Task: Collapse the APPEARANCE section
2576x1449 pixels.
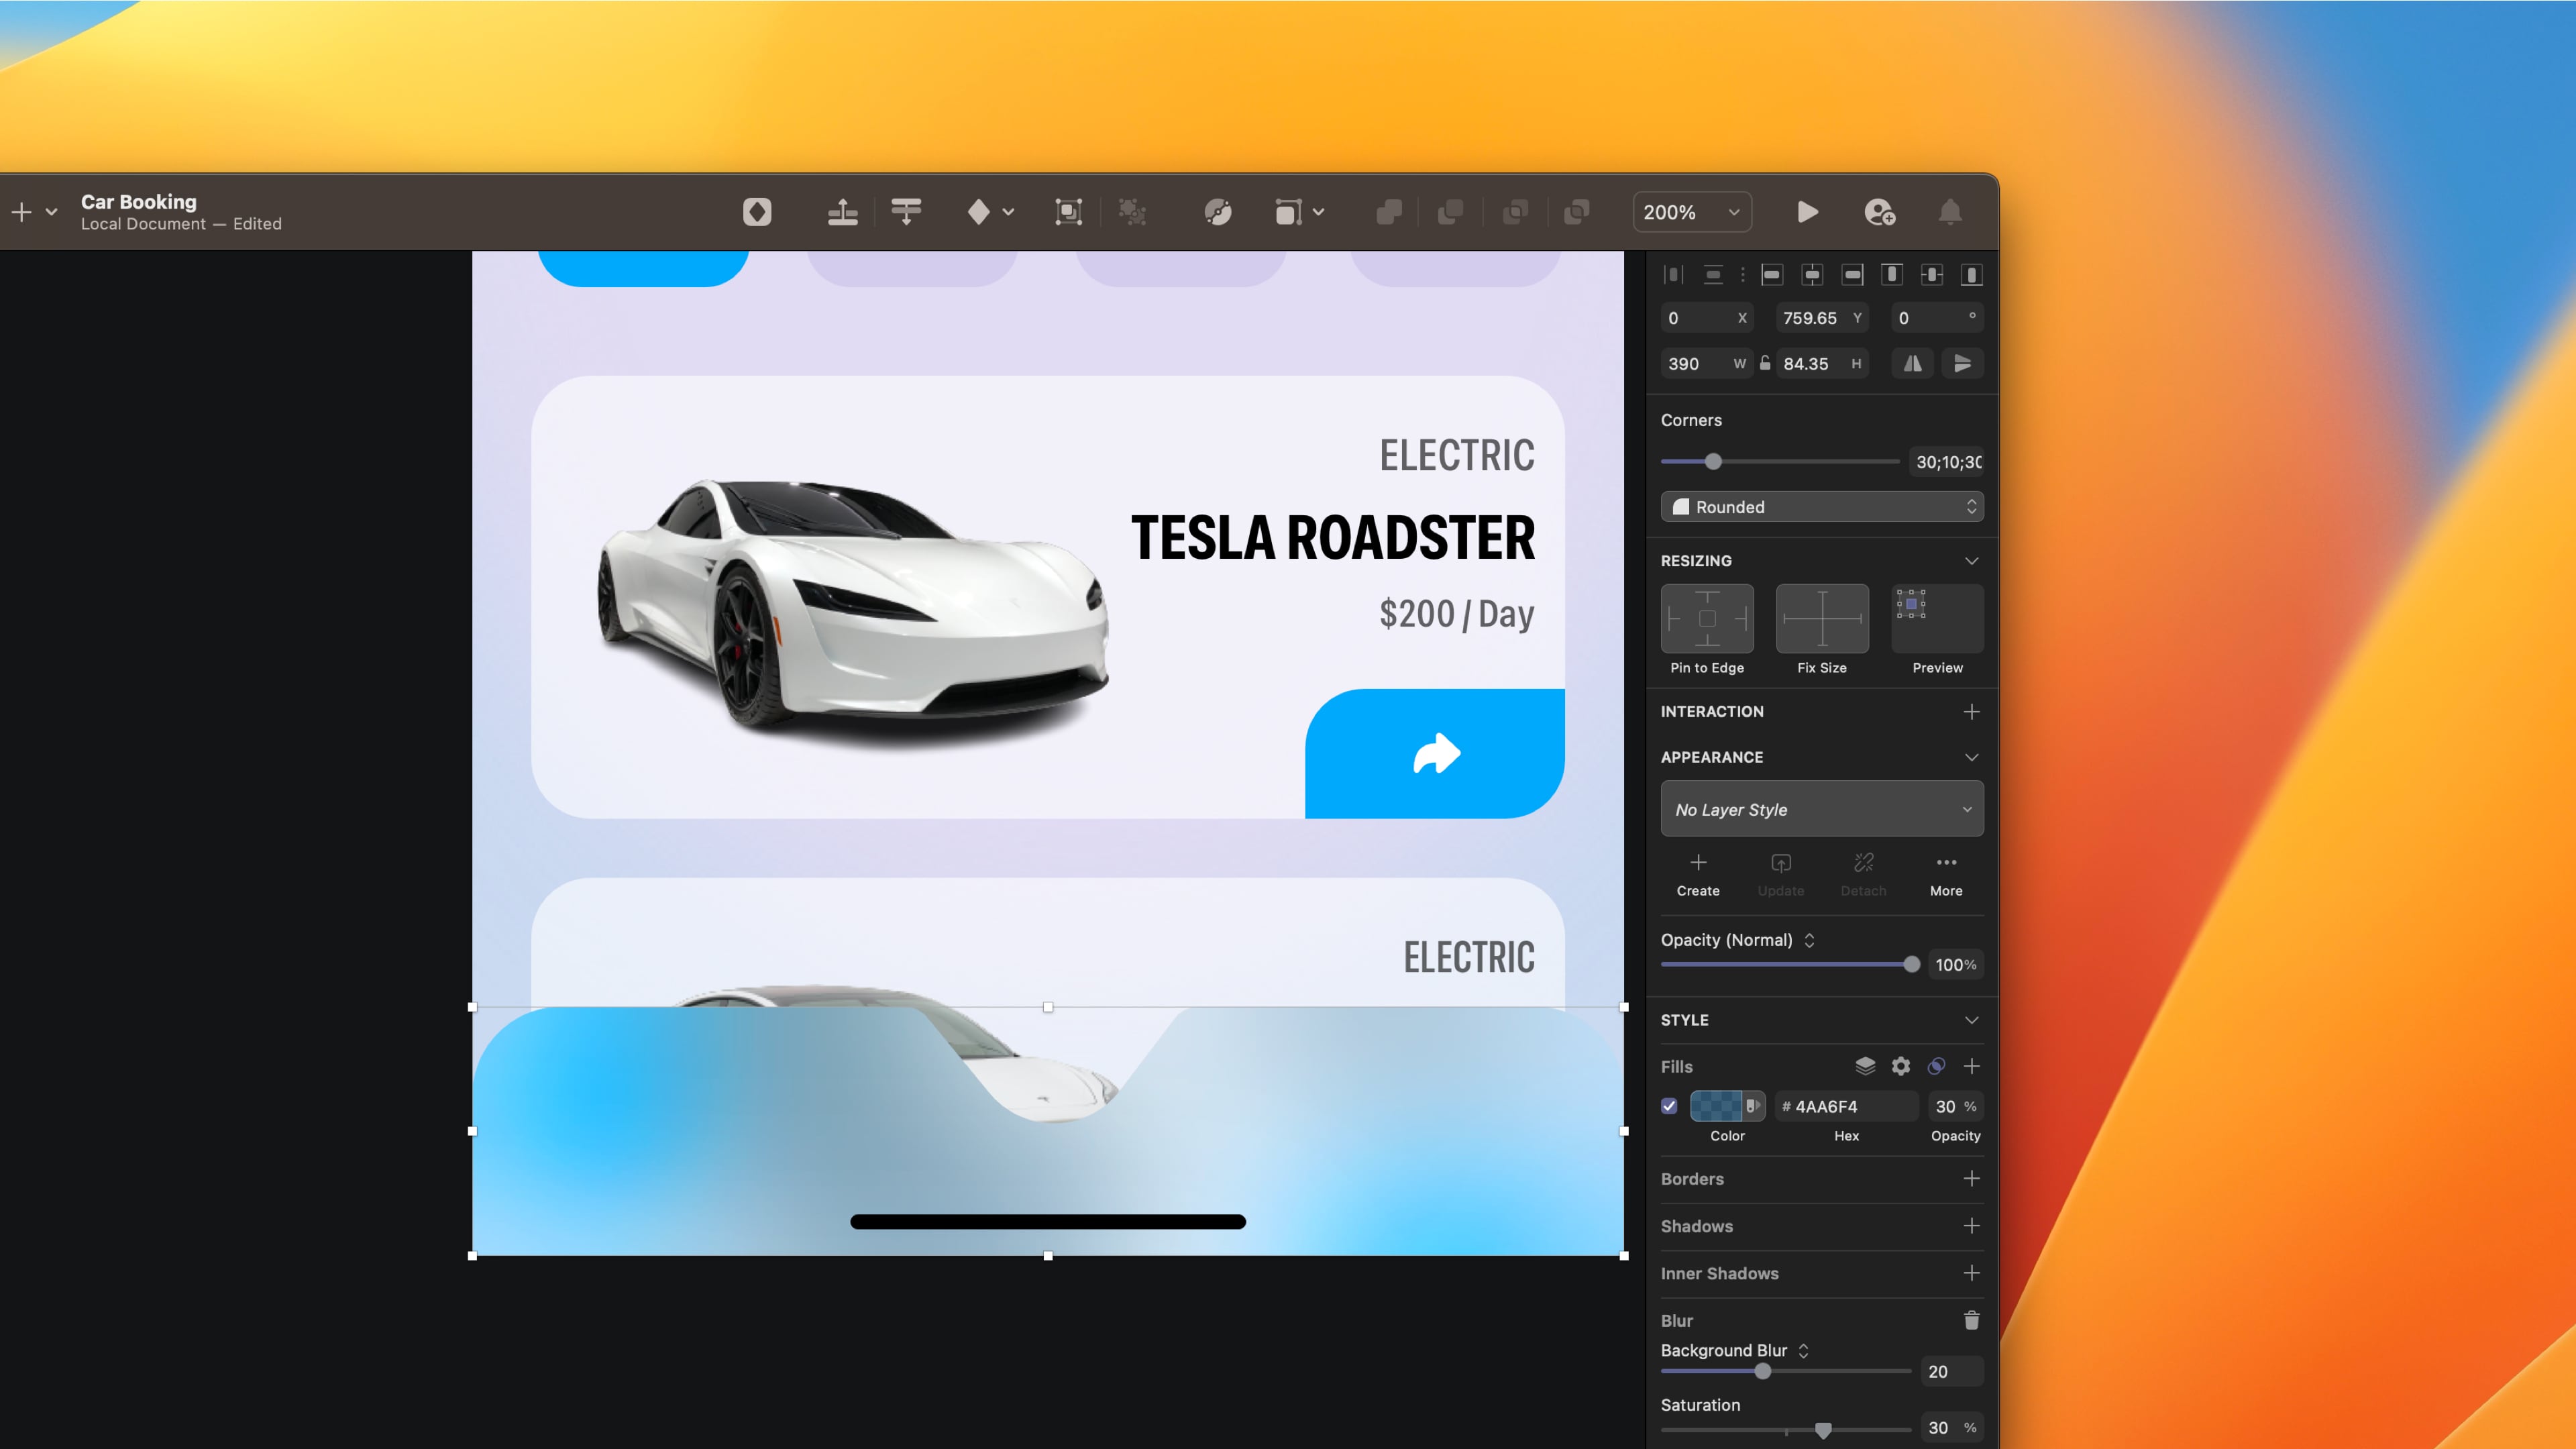Action: [1971, 757]
